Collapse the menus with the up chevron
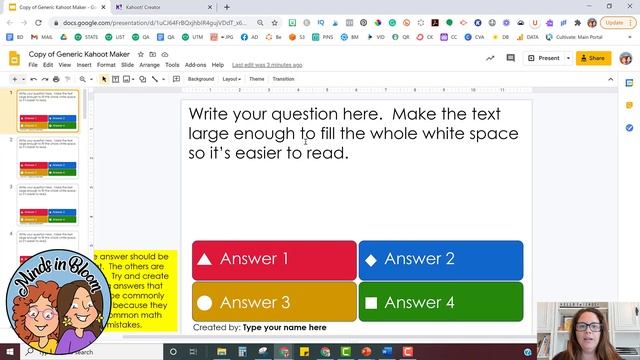This screenshot has width=640, height=360. (611, 80)
